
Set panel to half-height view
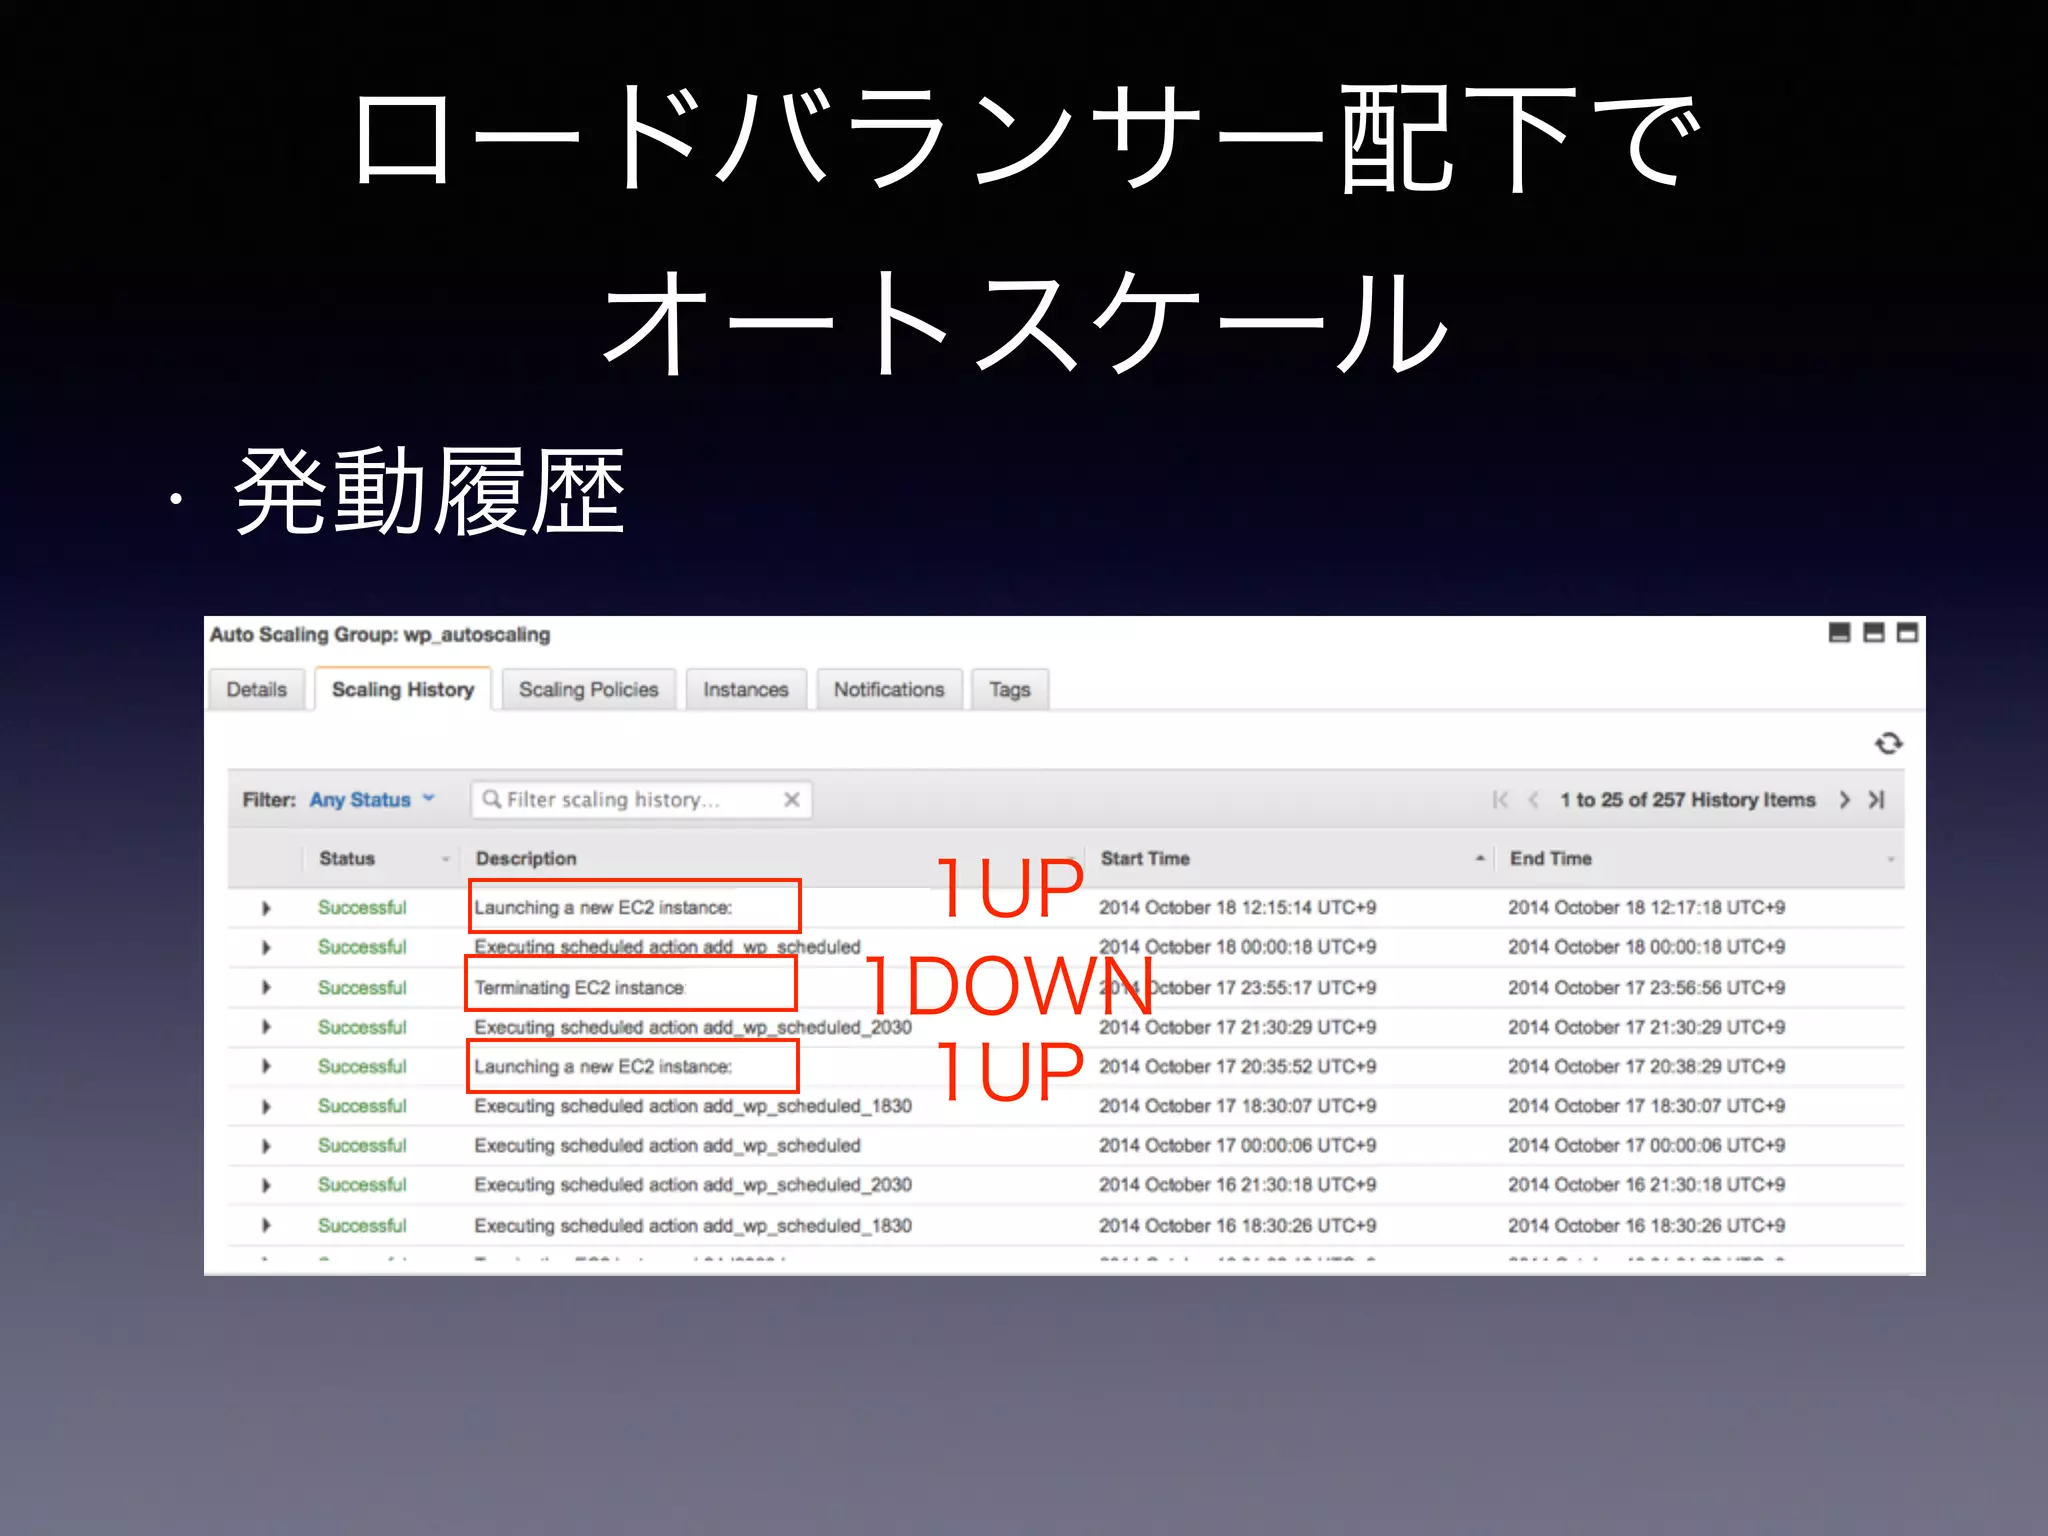coord(1874,633)
